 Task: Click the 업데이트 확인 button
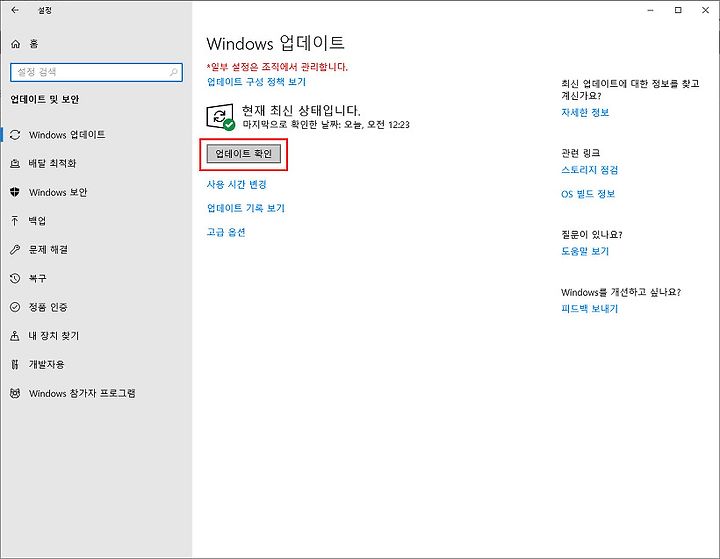(x=244, y=154)
